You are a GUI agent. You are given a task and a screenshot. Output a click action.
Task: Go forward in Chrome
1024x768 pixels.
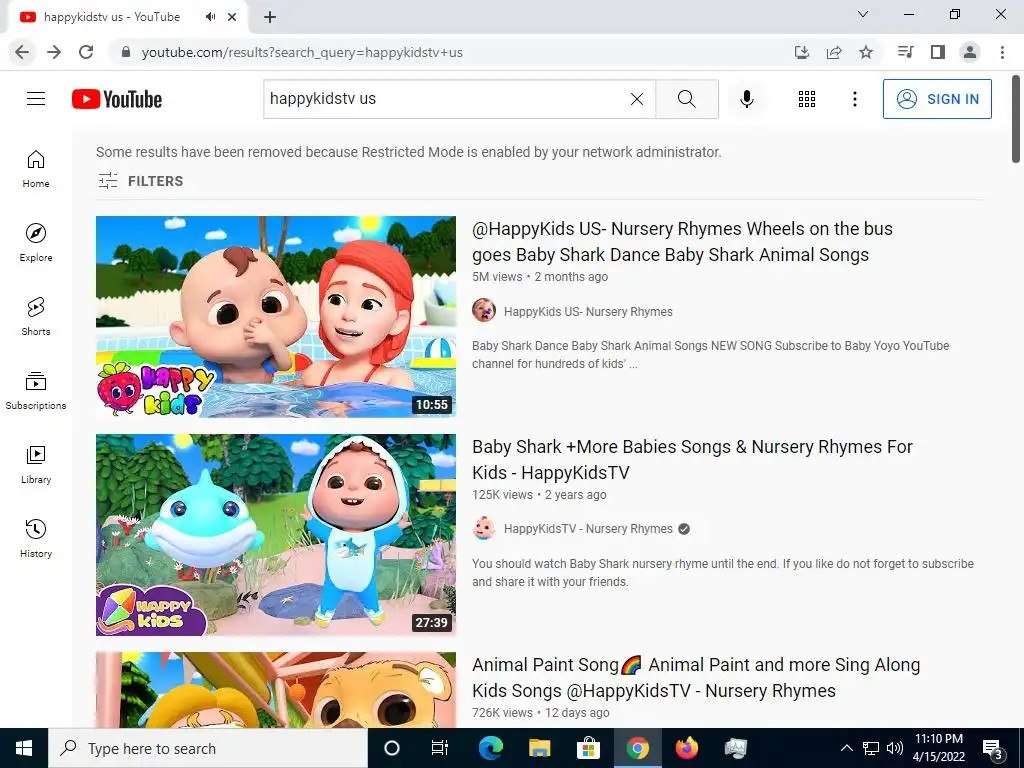(54, 52)
